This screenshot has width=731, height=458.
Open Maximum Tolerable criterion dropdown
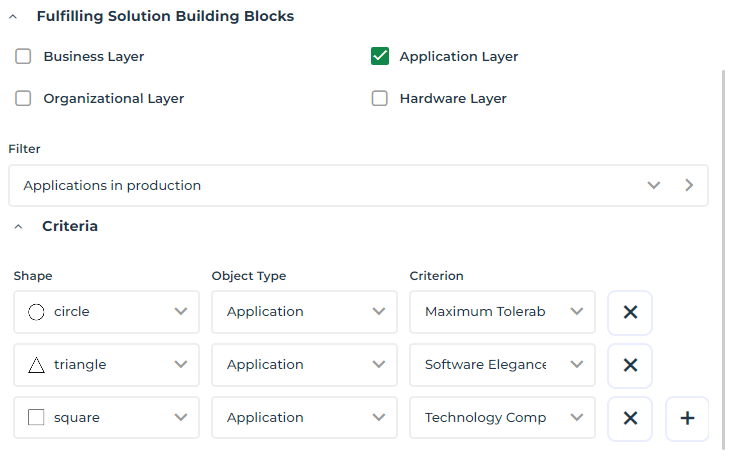coord(502,312)
